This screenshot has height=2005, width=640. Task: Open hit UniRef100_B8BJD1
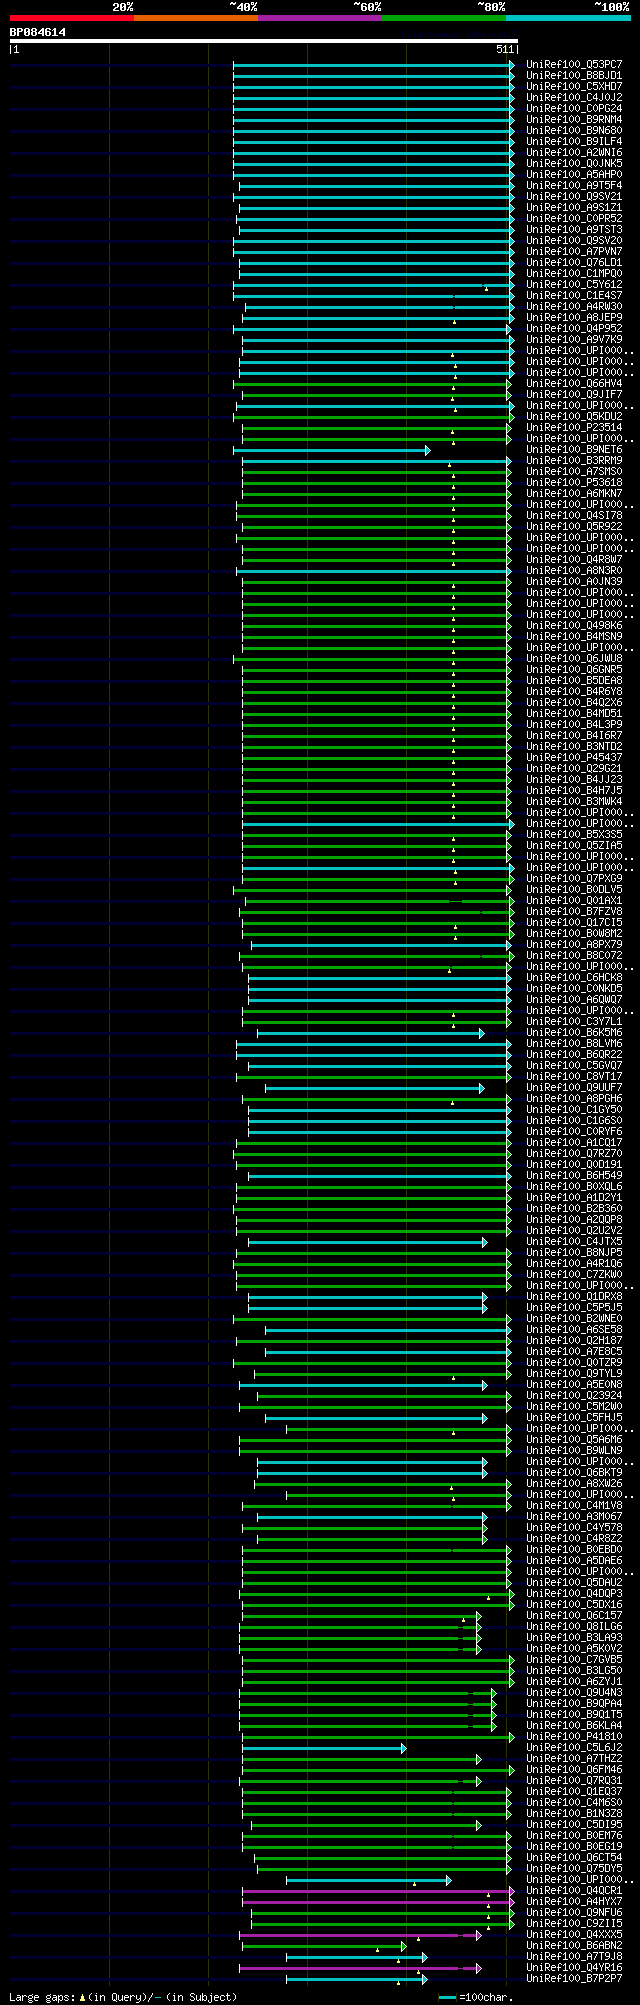click(x=574, y=76)
